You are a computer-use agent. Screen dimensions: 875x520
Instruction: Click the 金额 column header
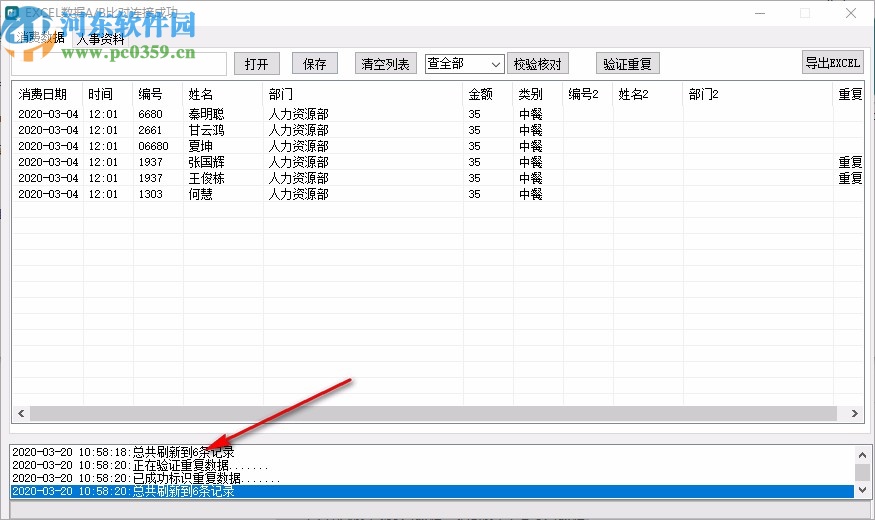(488, 94)
